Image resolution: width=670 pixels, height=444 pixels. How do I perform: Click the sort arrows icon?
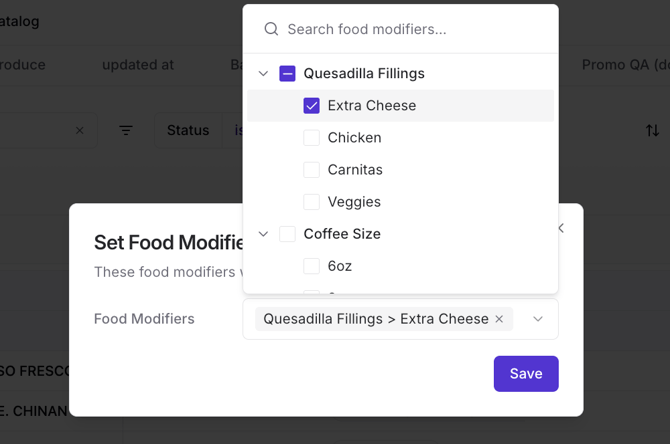pos(652,130)
